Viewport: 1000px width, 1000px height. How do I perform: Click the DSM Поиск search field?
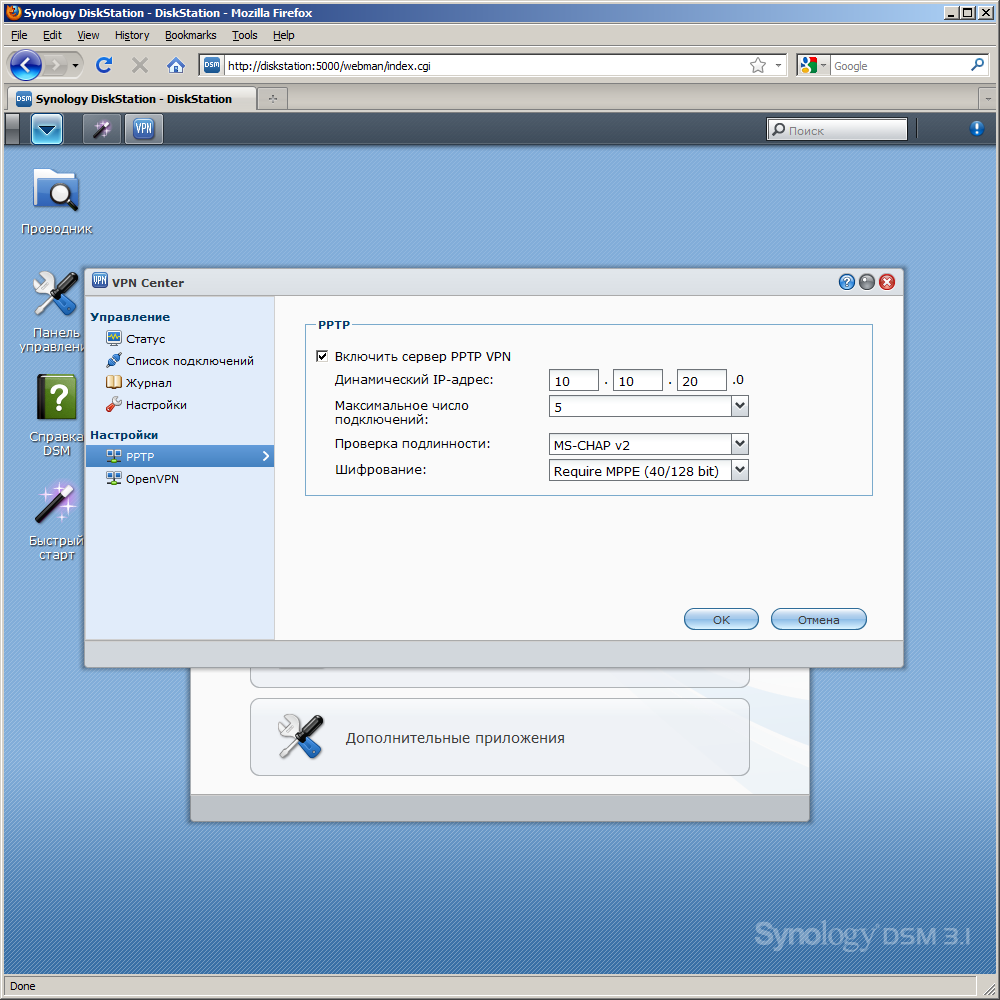click(x=837, y=129)
